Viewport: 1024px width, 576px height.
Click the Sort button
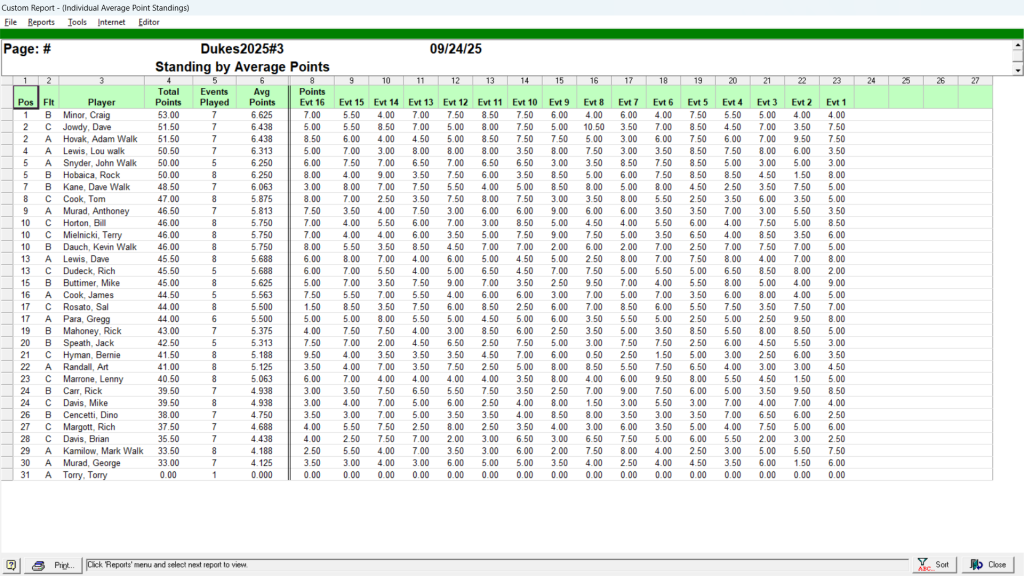(x=934, y=565)
